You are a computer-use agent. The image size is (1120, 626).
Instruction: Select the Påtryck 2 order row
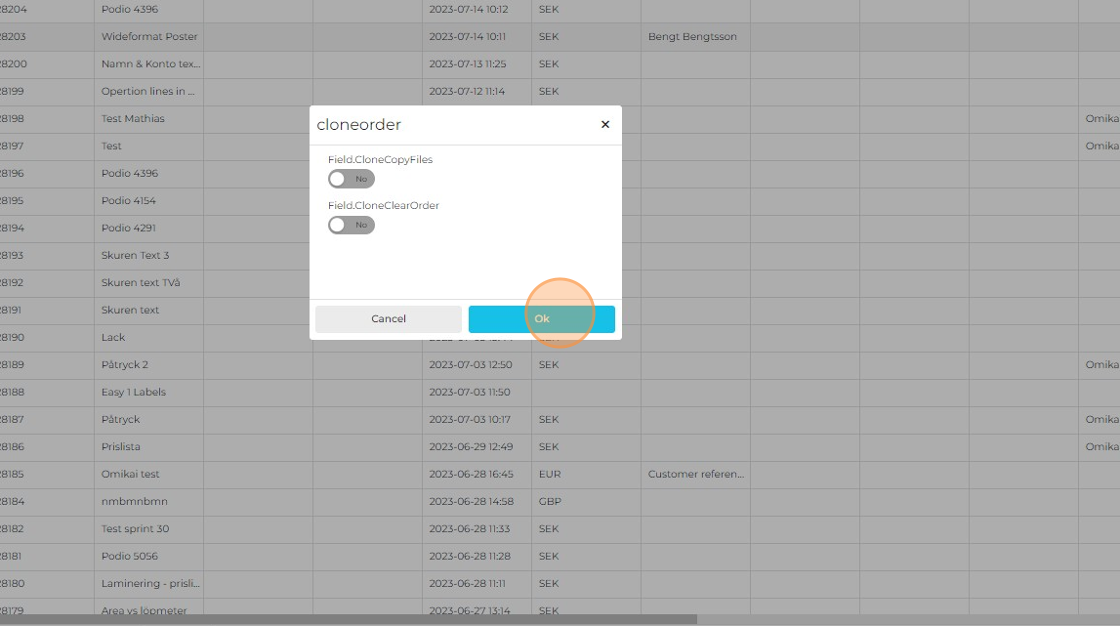pyautogui.click(x=125, y=365)
